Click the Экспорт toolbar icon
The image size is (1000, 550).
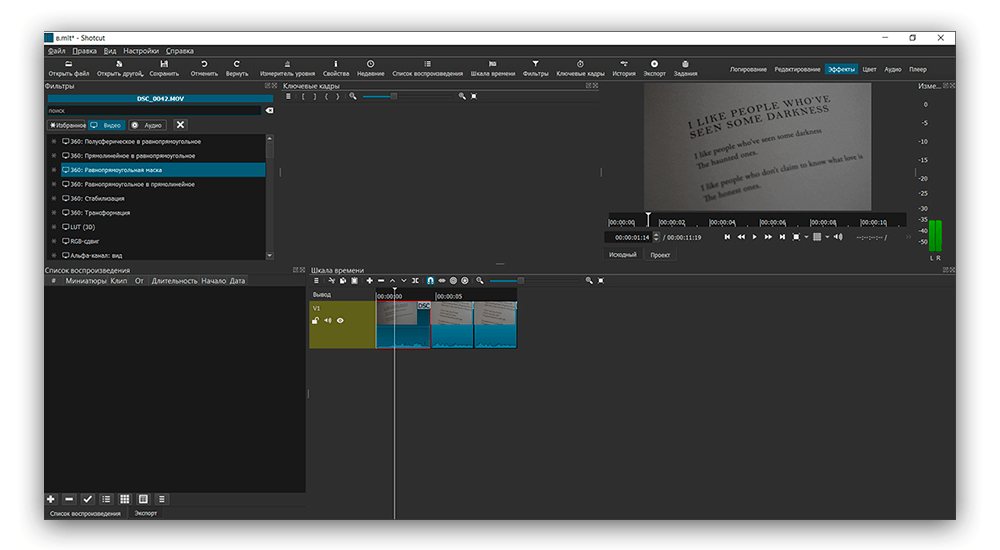tap(654, 68)
